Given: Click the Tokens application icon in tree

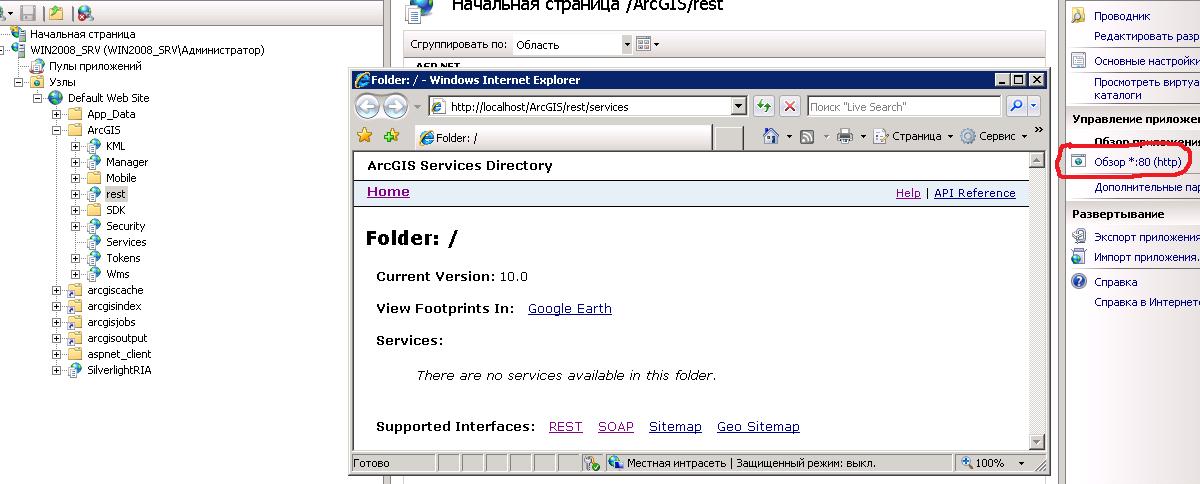Looking at the screenshot, I should coord(94,258).
